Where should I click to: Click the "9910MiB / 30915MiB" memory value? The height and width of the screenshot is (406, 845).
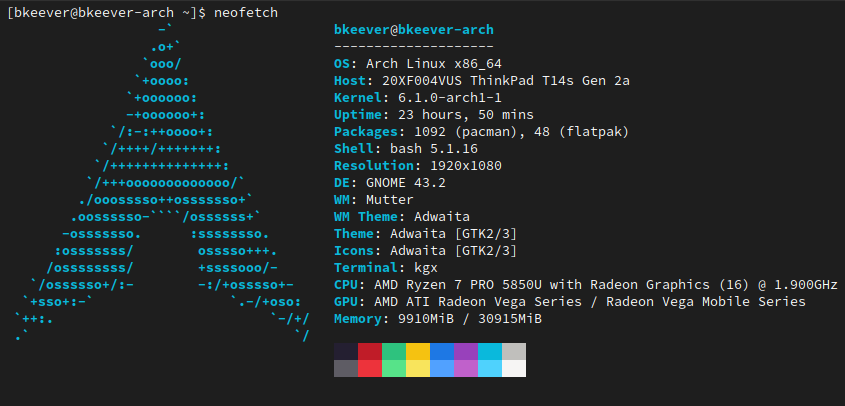[x=470, y=319]
